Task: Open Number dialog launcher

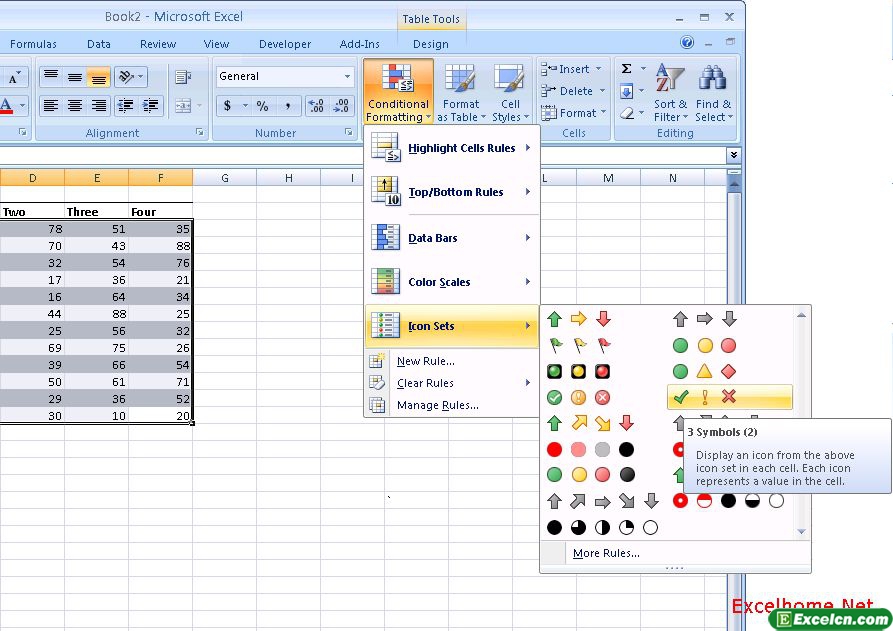Action: [x=349, y=132]
